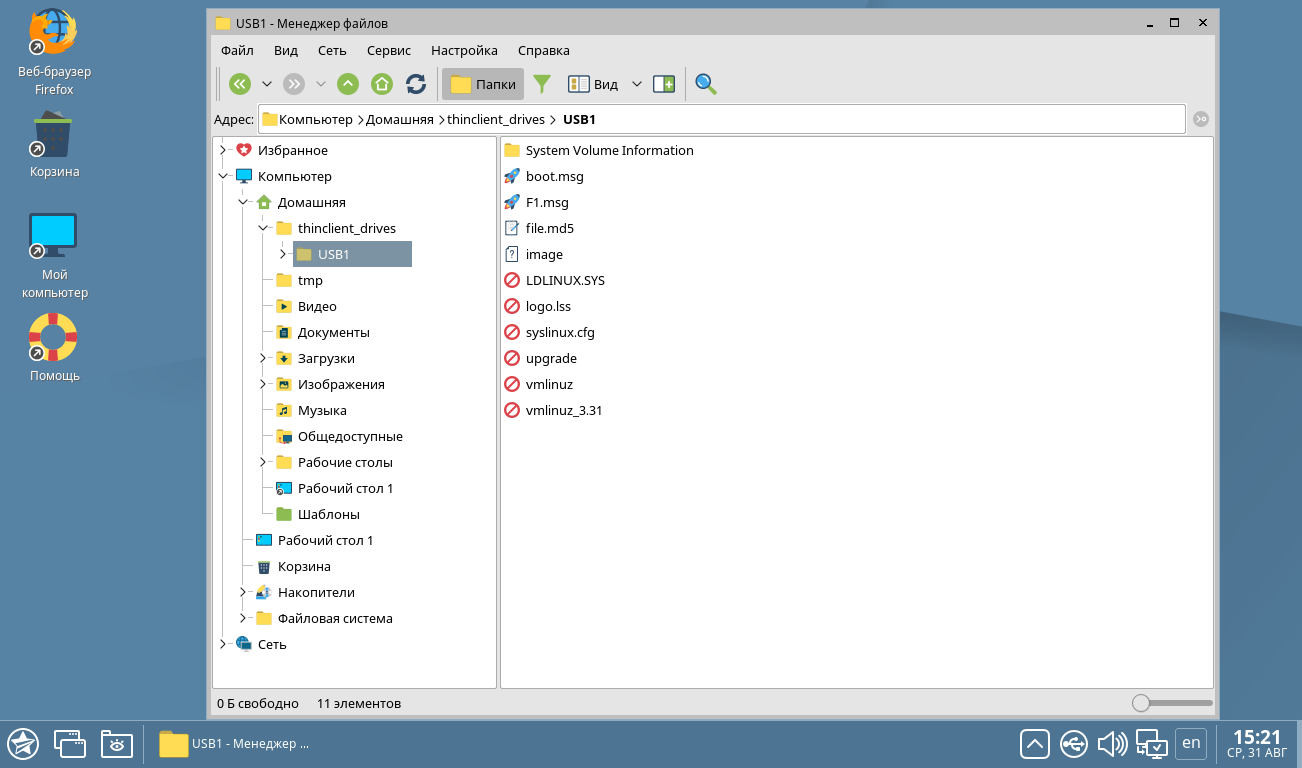Screen dimensions: 1302x768
Task: Open the Справка menu for help
Action: [x=542, y=50]
